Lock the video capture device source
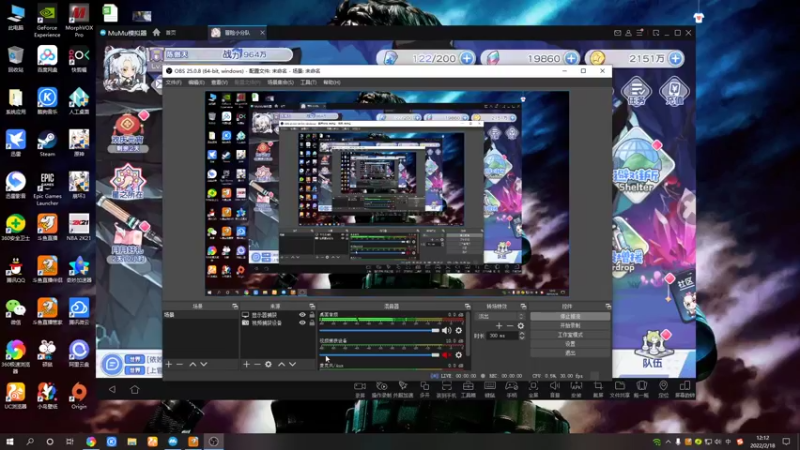Viewport: 800px width, 450px height. [x=312, y=322]
